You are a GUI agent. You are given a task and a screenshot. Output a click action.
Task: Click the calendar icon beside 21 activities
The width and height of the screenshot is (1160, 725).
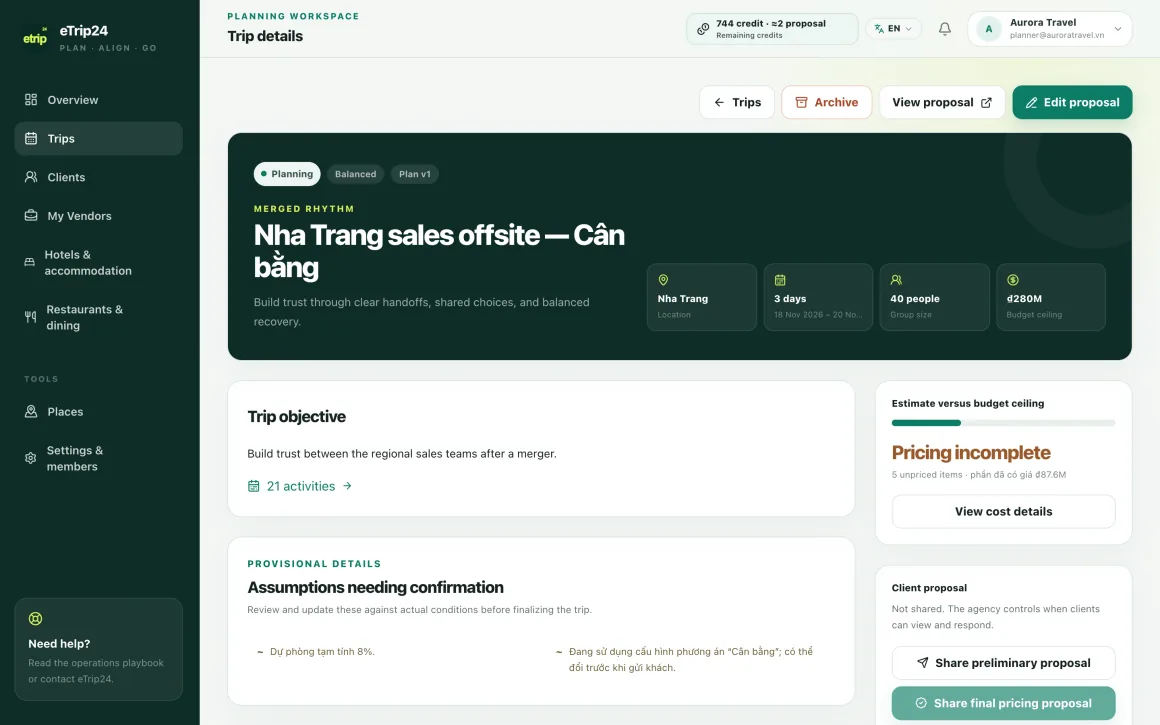[254, 486]
